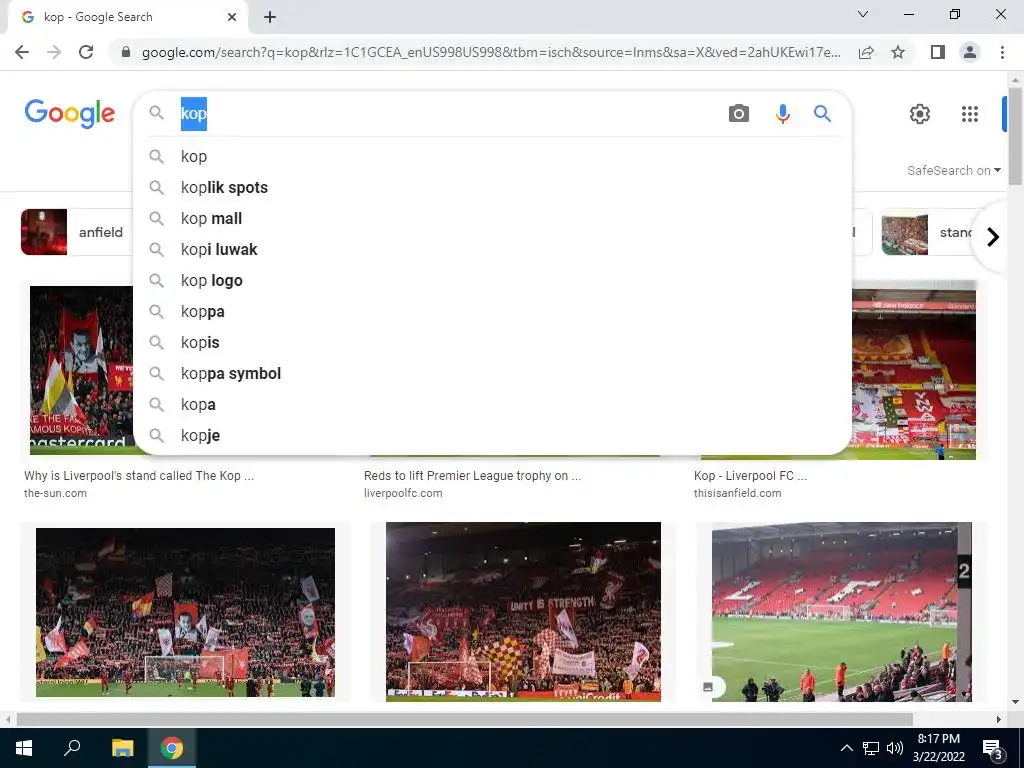
Task: Open 'Why is Liverpool's stand called The Kop' link
Action: [x=139, y=475]
